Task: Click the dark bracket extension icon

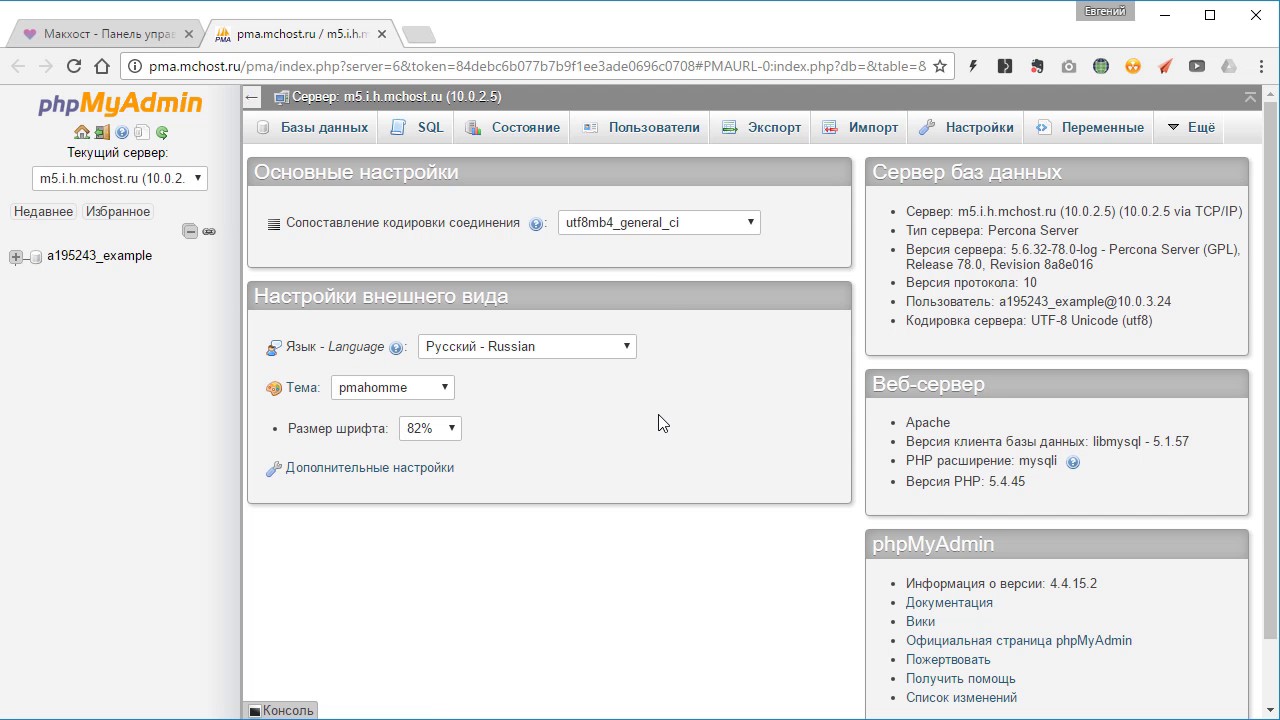Action: point(1005,66)
